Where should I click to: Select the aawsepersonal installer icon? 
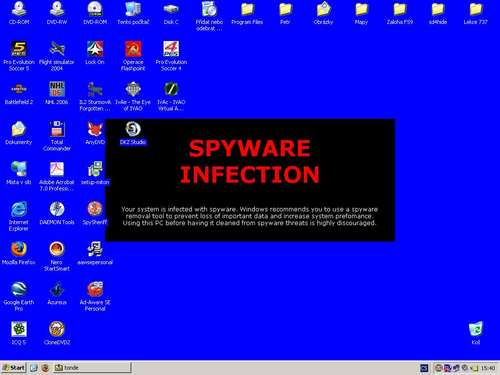tap(95, 249)
